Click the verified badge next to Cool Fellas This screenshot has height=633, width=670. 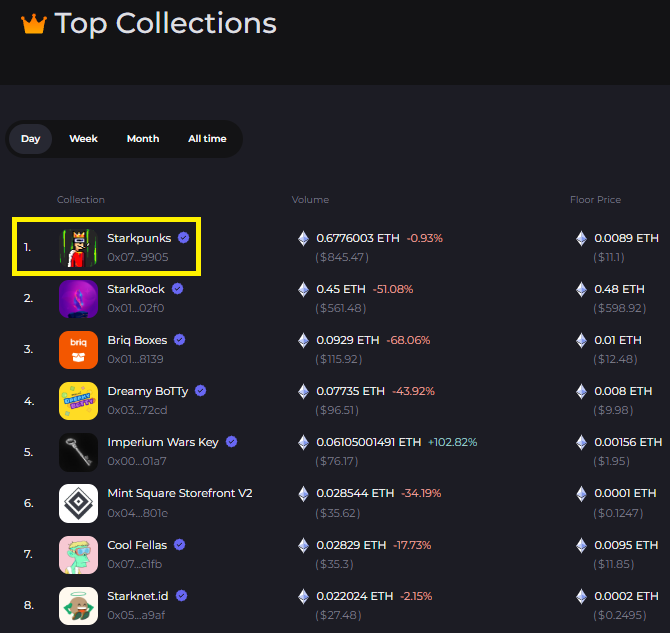coord(179,545)
